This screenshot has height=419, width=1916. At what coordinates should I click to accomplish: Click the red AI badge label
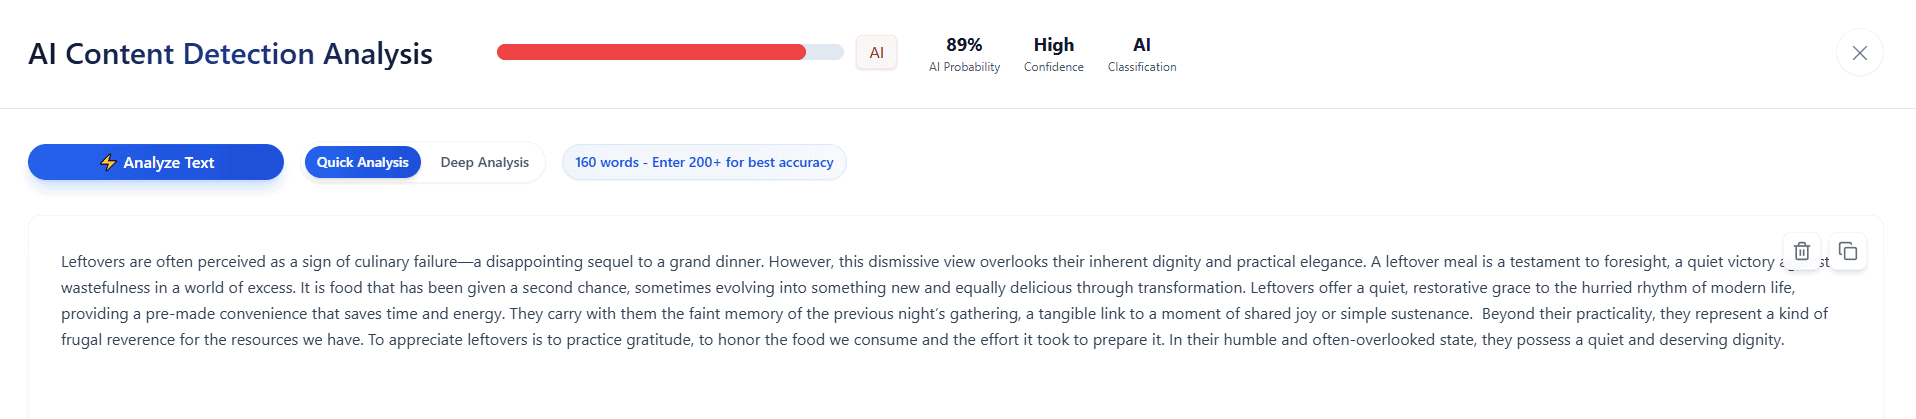(876, 53)
